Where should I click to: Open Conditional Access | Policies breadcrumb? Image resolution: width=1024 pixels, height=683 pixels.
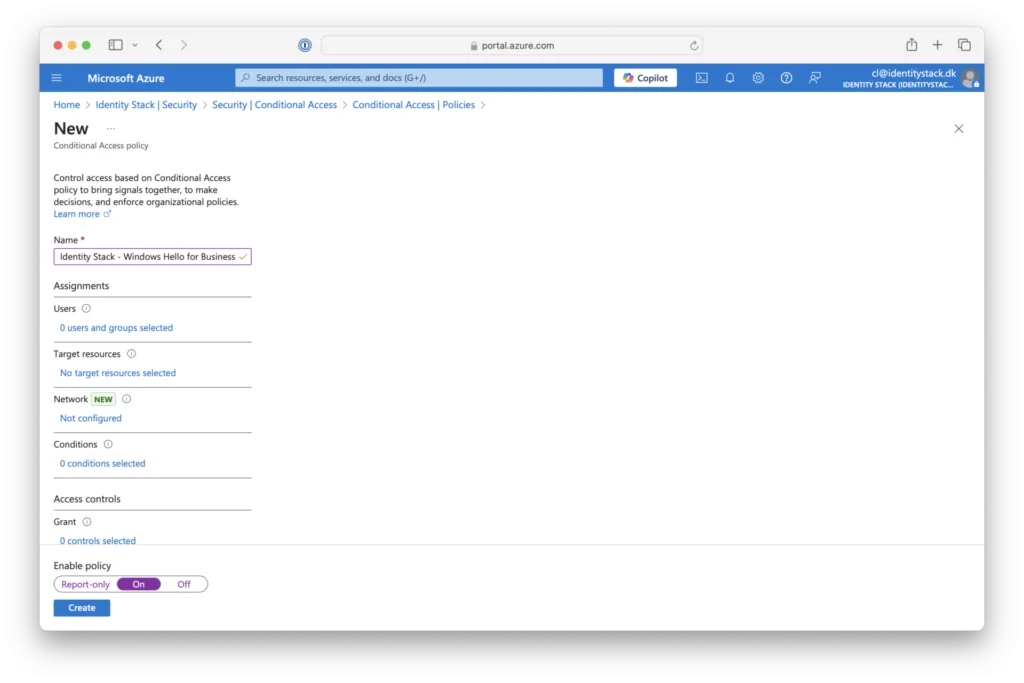click(x=413, y=104)
